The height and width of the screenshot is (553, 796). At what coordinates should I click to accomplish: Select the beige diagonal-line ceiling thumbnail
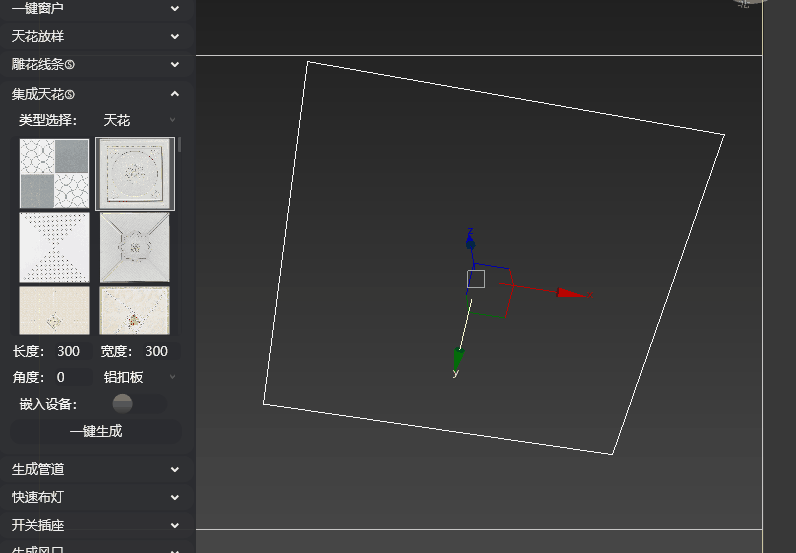[135, 310]
